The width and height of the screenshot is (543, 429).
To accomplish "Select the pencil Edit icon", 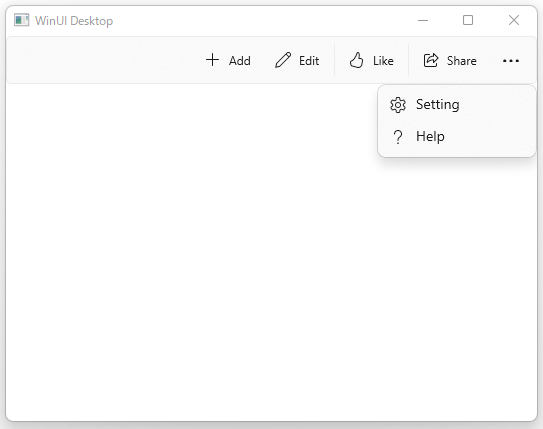I will coord(283,60).
